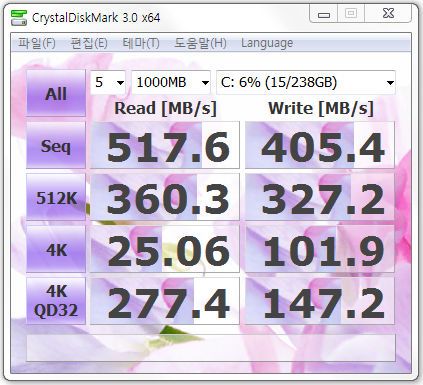Start the Seq benchmark test
The image size is (423, 385).
tap(56, 145)
